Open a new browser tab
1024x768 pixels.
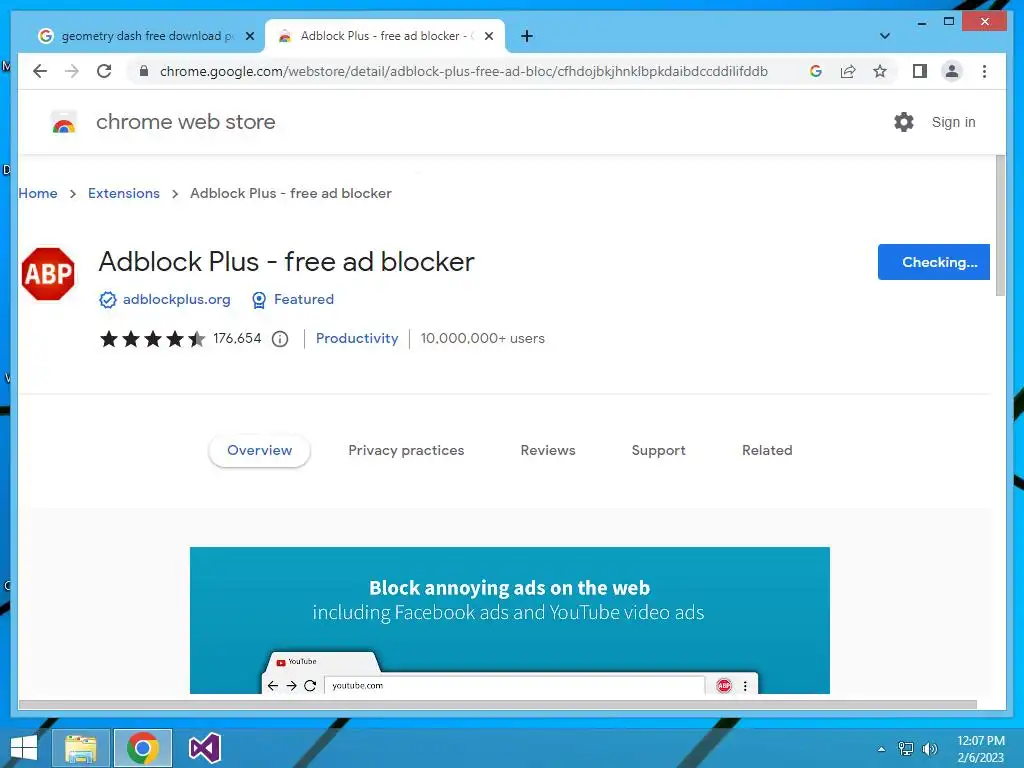point(527,36)
